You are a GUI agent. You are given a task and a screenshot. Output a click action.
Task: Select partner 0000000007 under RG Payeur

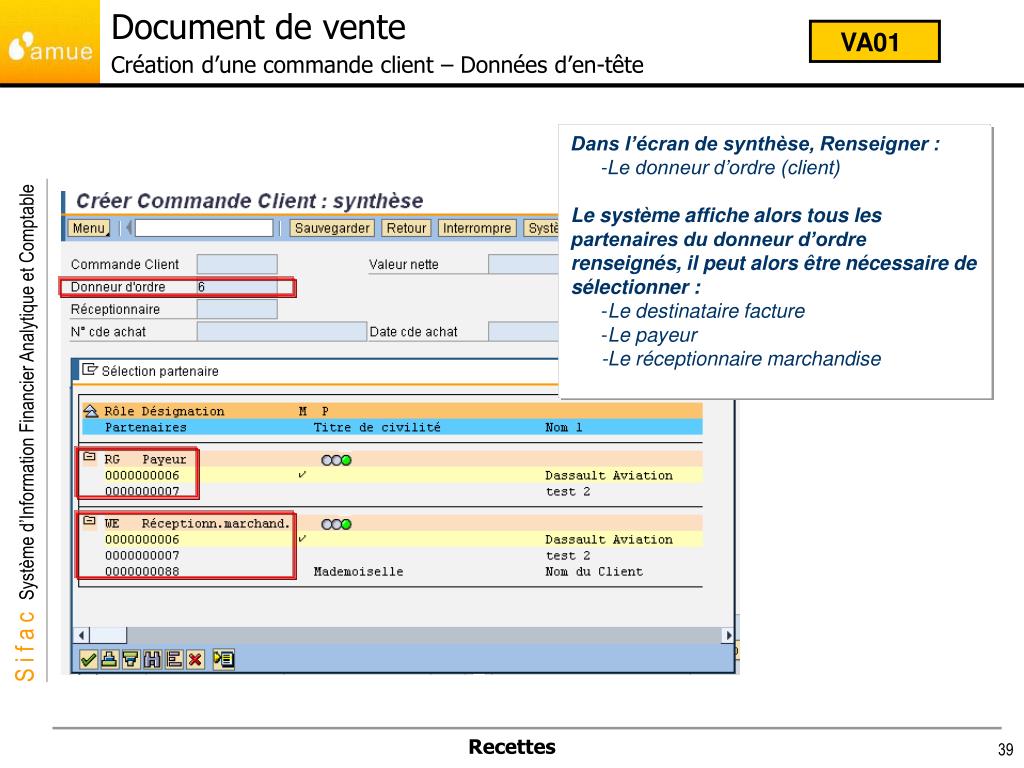point(142,491)
